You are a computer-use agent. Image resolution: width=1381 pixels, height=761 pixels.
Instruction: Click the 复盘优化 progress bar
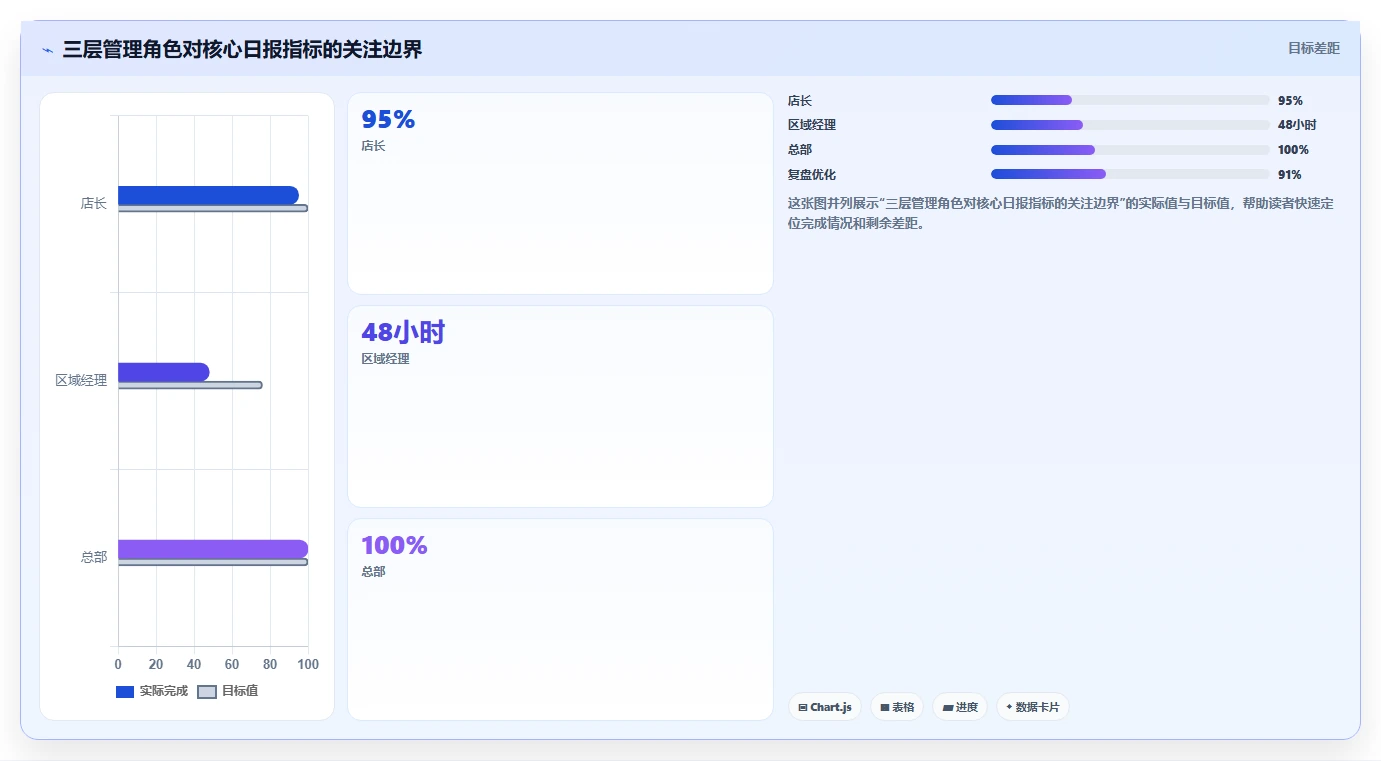point(1130,174)
